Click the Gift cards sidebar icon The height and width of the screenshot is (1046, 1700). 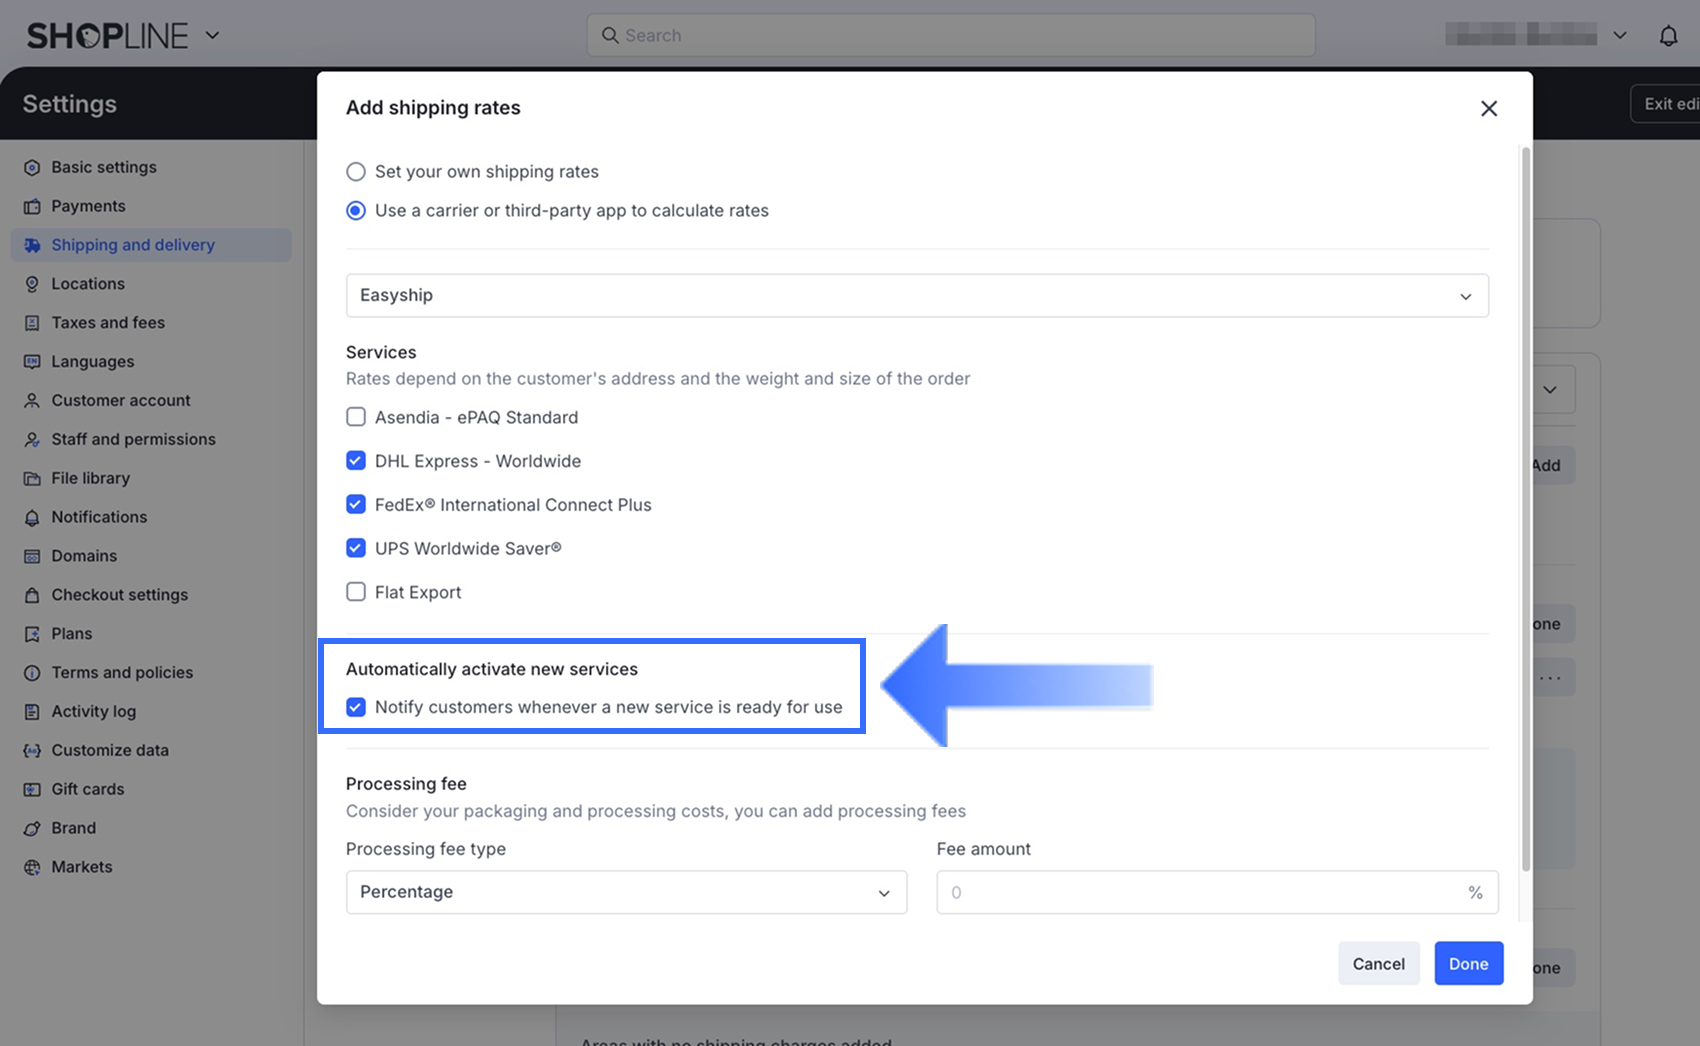(32, 789)
